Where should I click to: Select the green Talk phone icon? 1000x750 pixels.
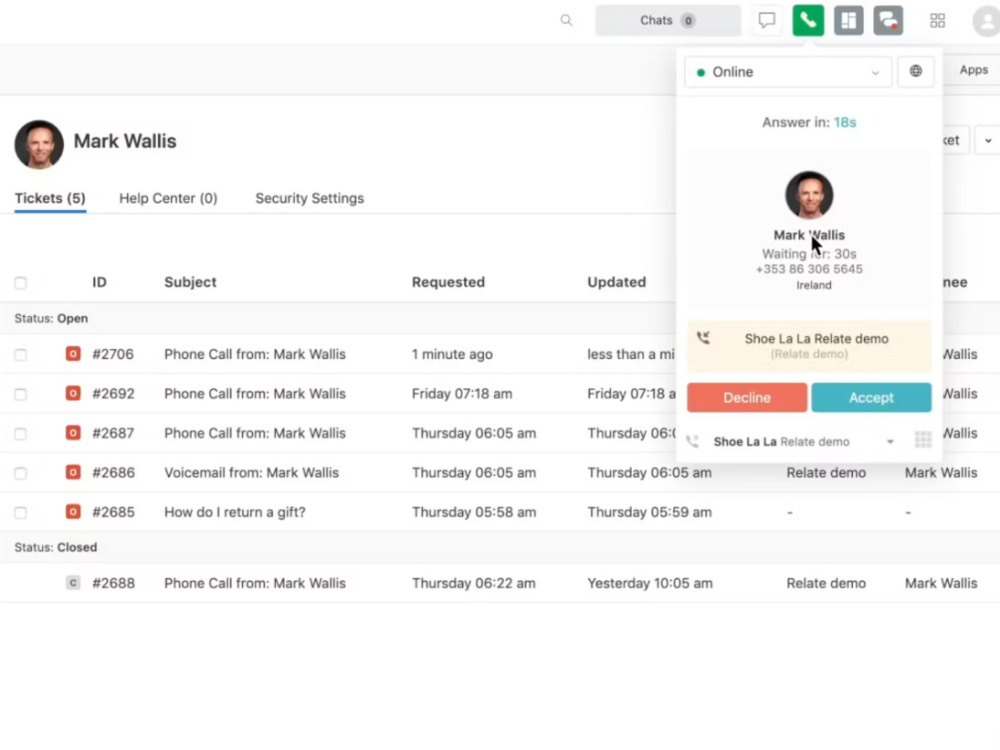point(808,20)
